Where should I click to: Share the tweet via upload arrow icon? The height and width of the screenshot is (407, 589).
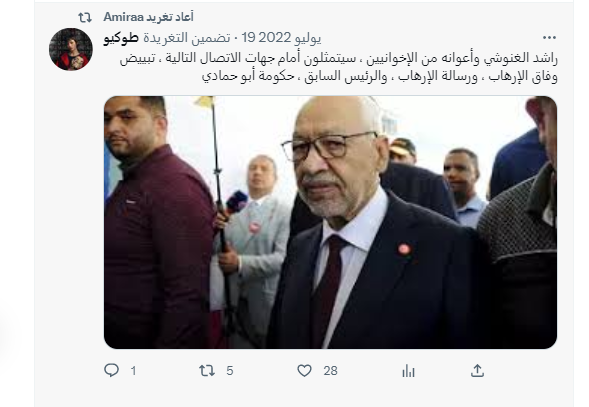[477, 371]
